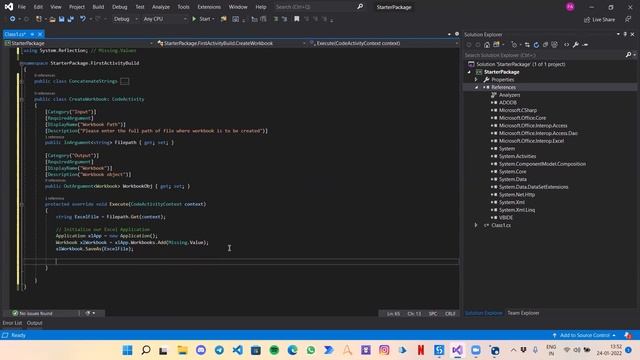Open the StarterPackage project scope dropdown
This screenshot has width=640, height=360.
[x=79, y=43]
